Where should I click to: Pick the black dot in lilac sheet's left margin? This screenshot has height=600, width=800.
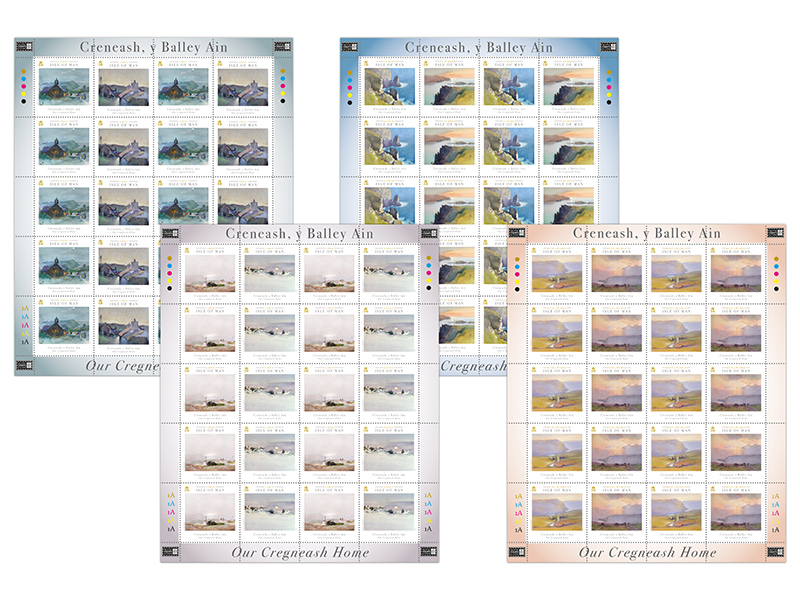(x=169, y=288)
